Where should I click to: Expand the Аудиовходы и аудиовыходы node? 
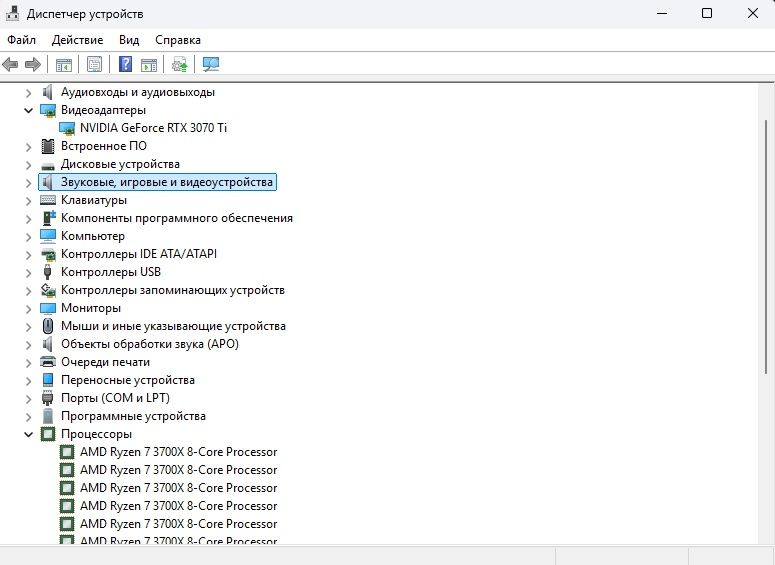click(x=28, y=92)
